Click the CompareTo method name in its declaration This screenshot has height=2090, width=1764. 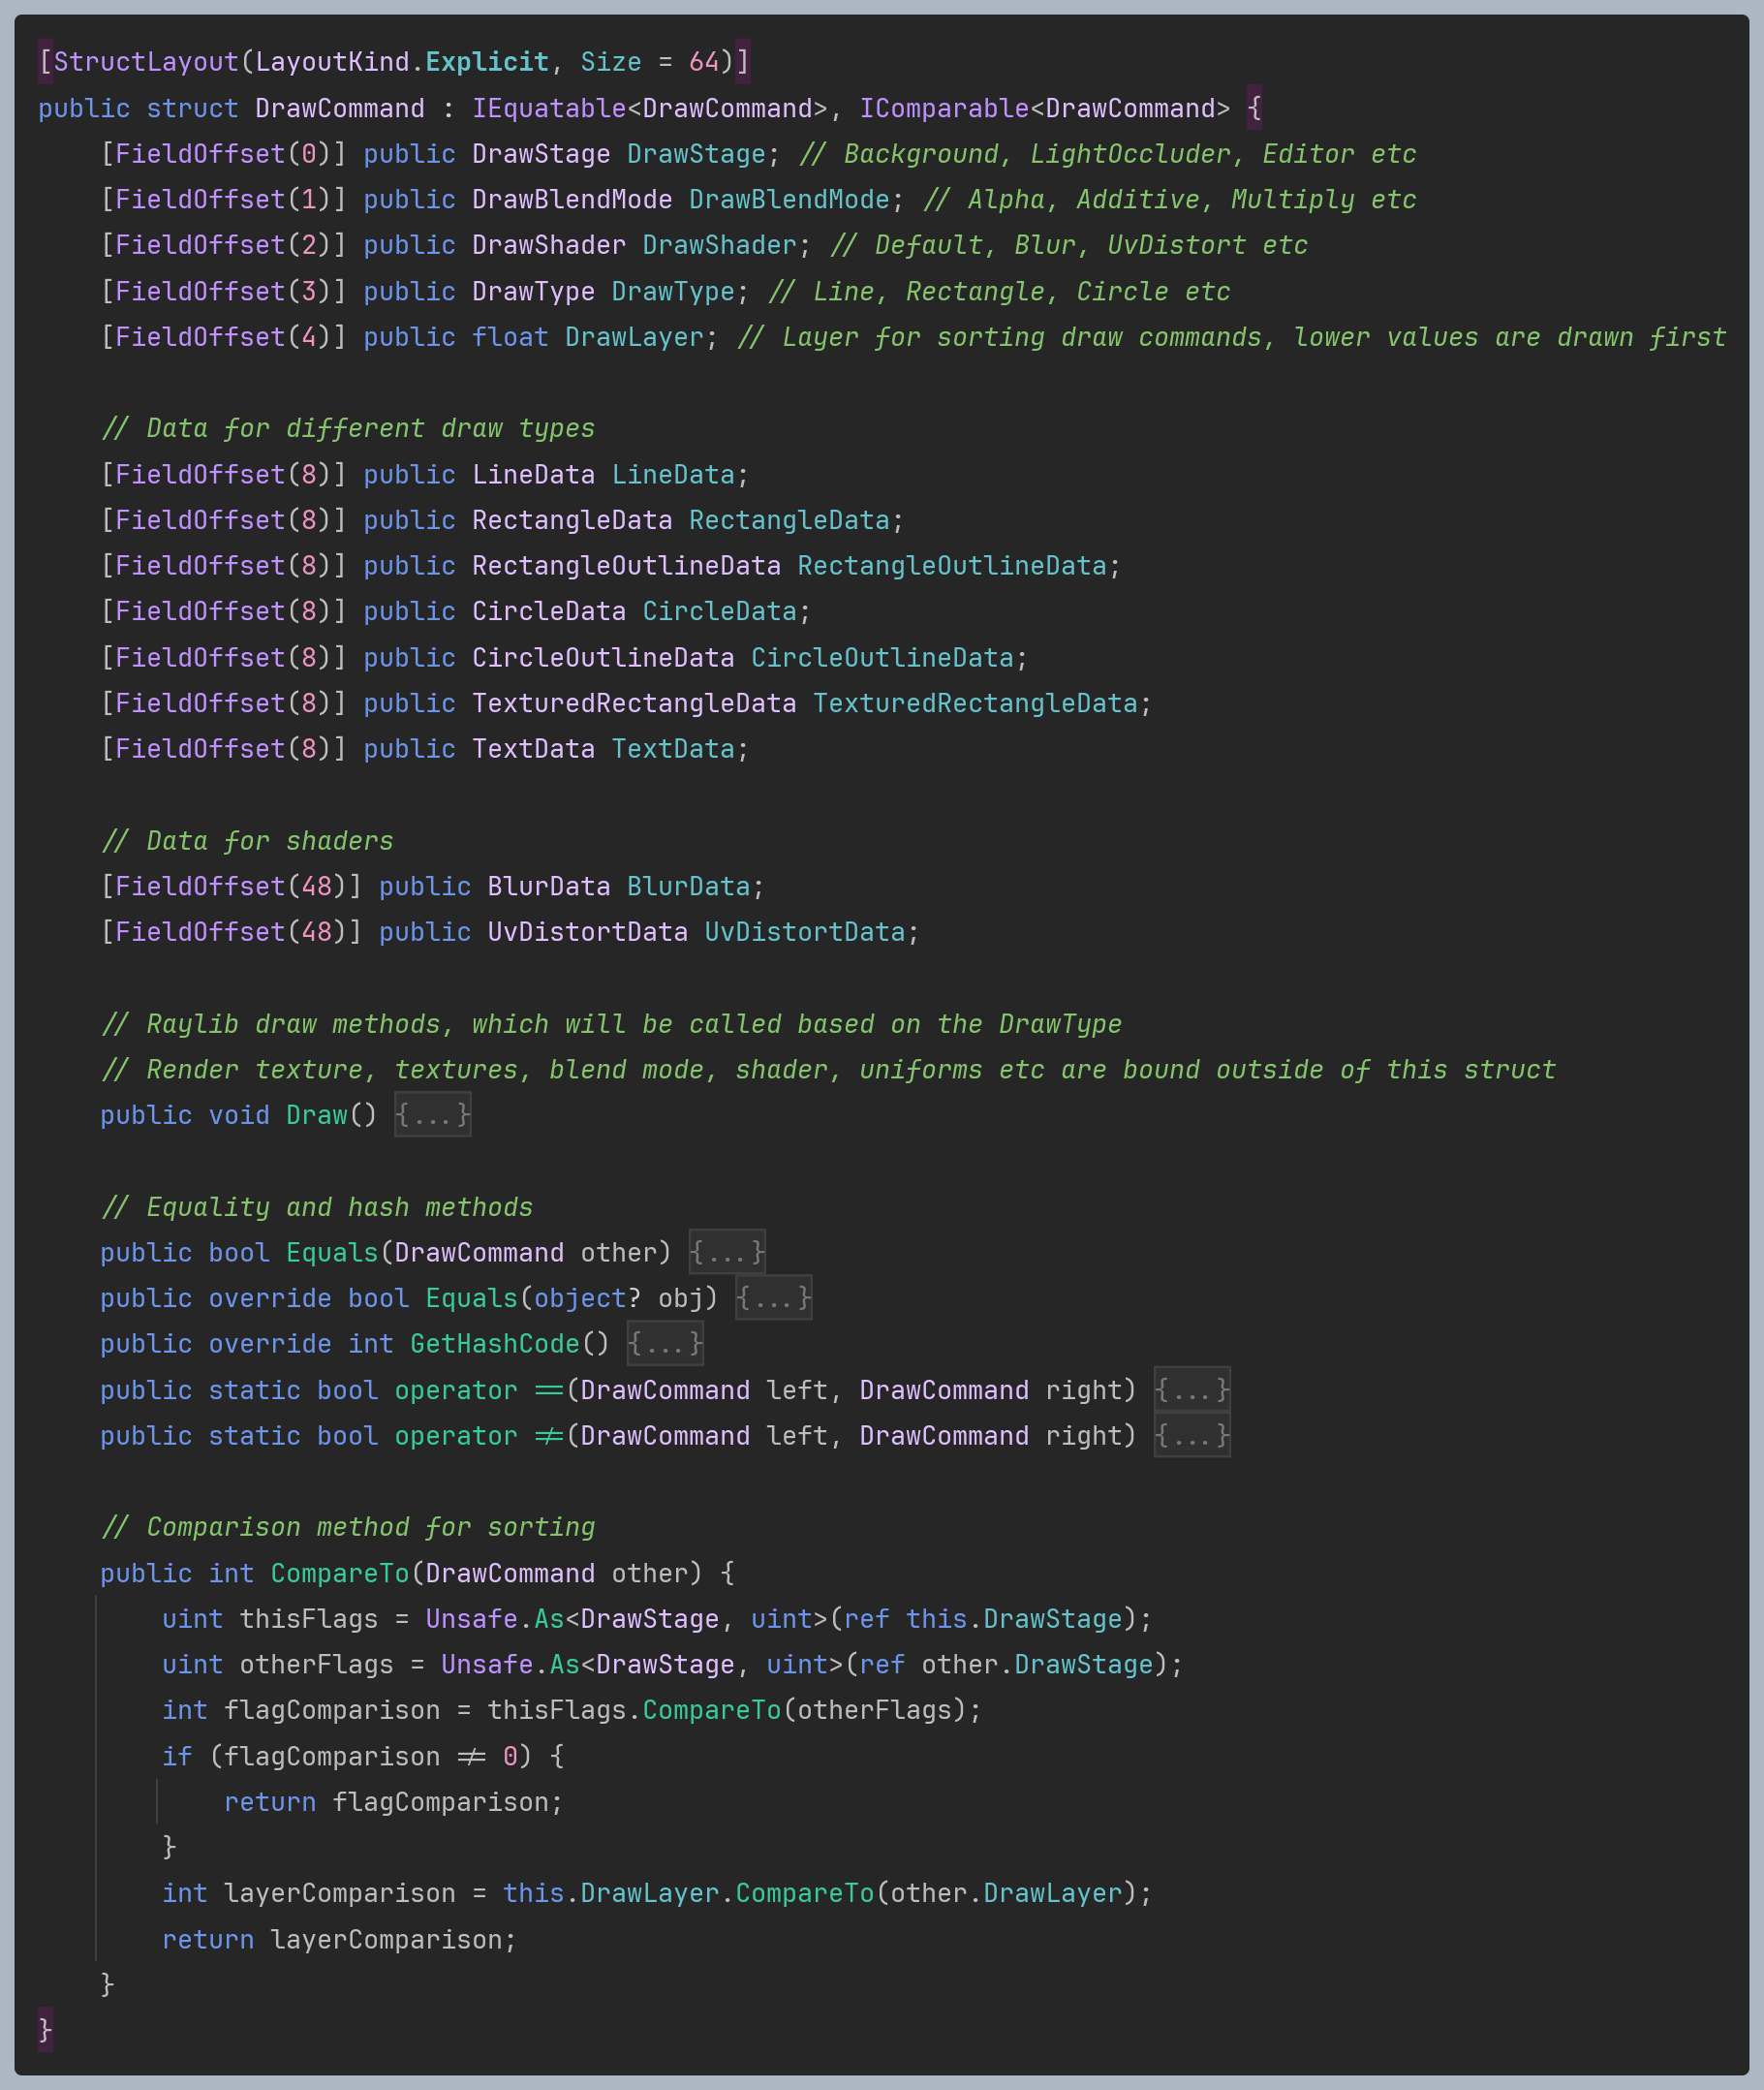[340, 1573]
